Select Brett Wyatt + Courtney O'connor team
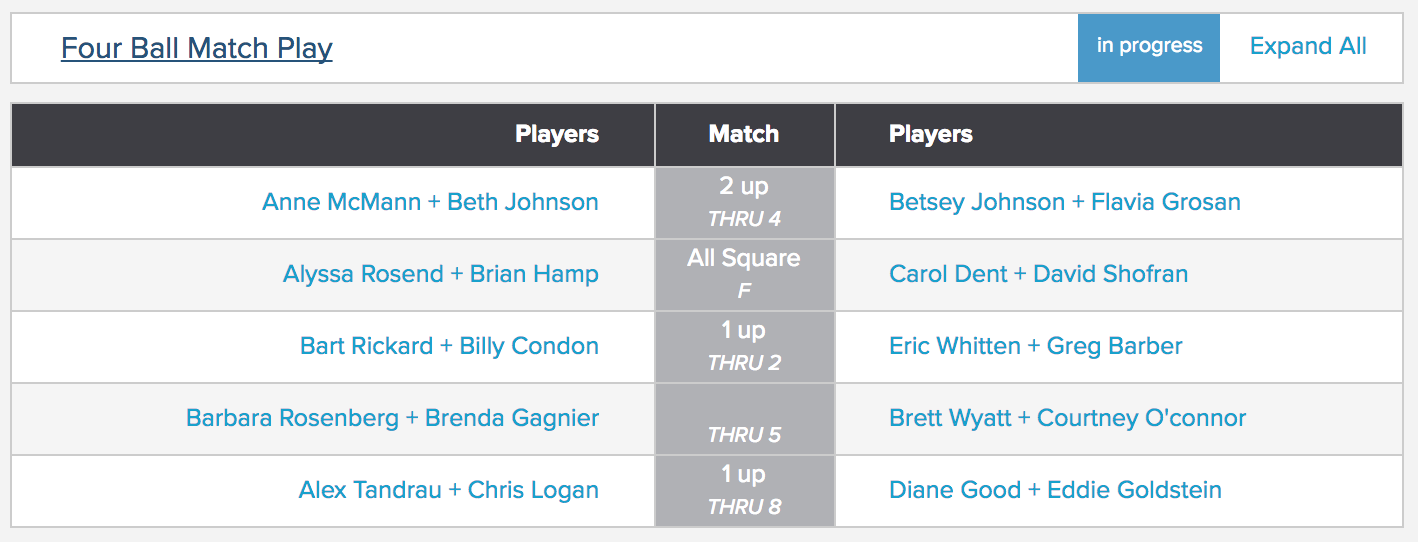1418x542 pixels. (x=1067, y=418)
